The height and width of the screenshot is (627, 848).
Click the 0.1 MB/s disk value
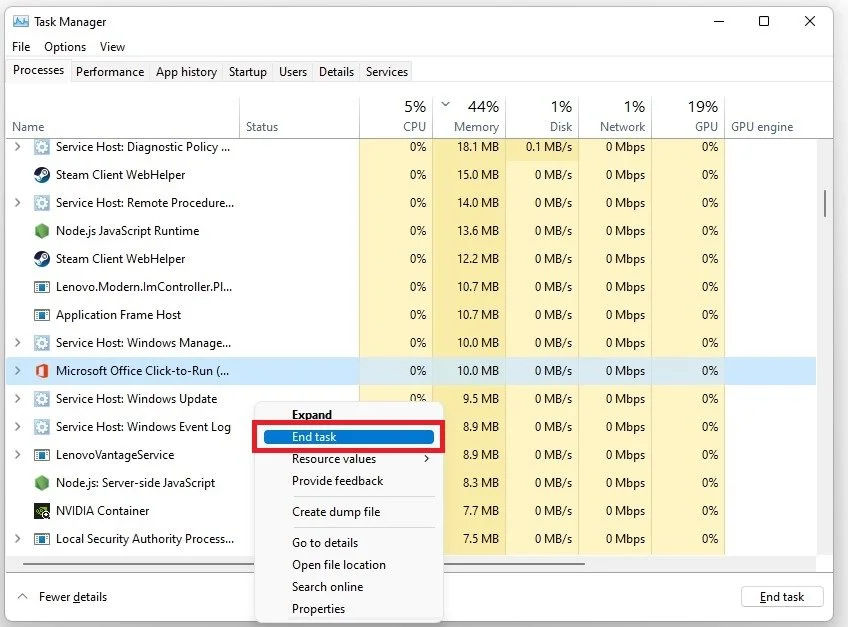(548, 147)
